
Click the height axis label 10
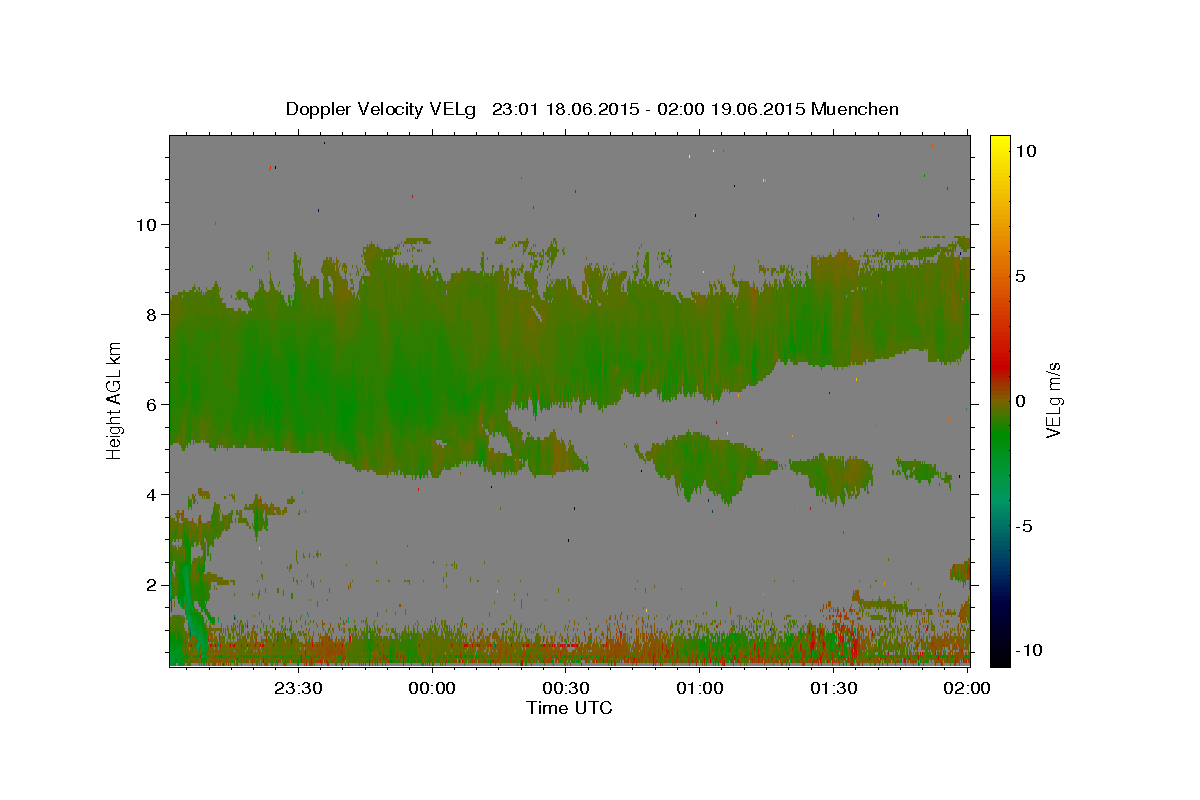click(146, 224)
